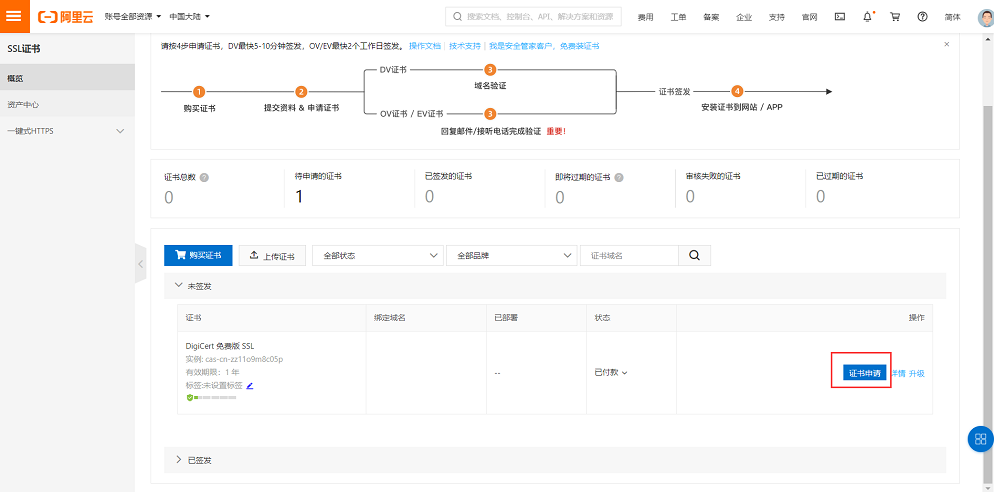Open the 全部品牌 brand filter dropdown
Image resolution: width=994 pixels, height=492 pixels.
[x=511, y=255]
